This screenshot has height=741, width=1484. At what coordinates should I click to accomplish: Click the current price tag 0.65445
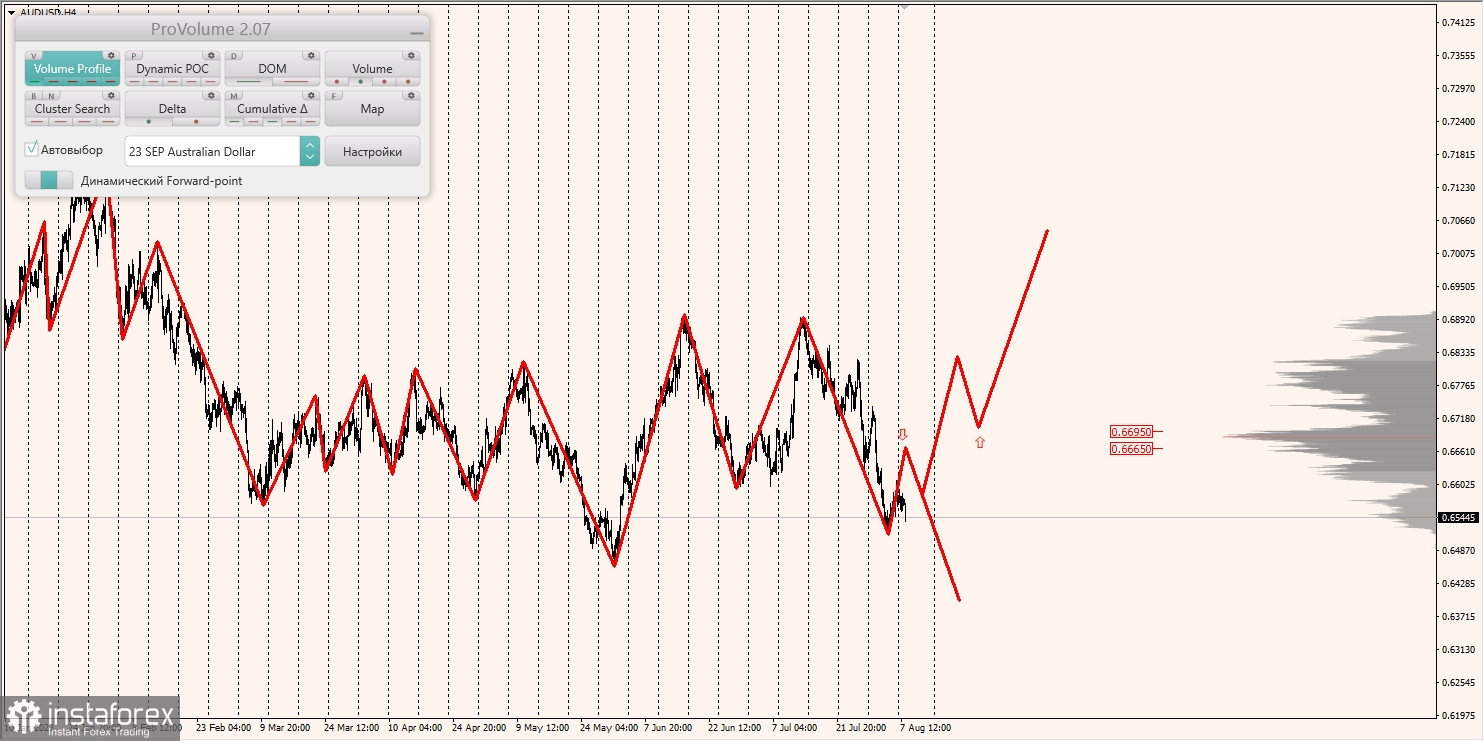pyautogui.click(x=1459, y=517)
